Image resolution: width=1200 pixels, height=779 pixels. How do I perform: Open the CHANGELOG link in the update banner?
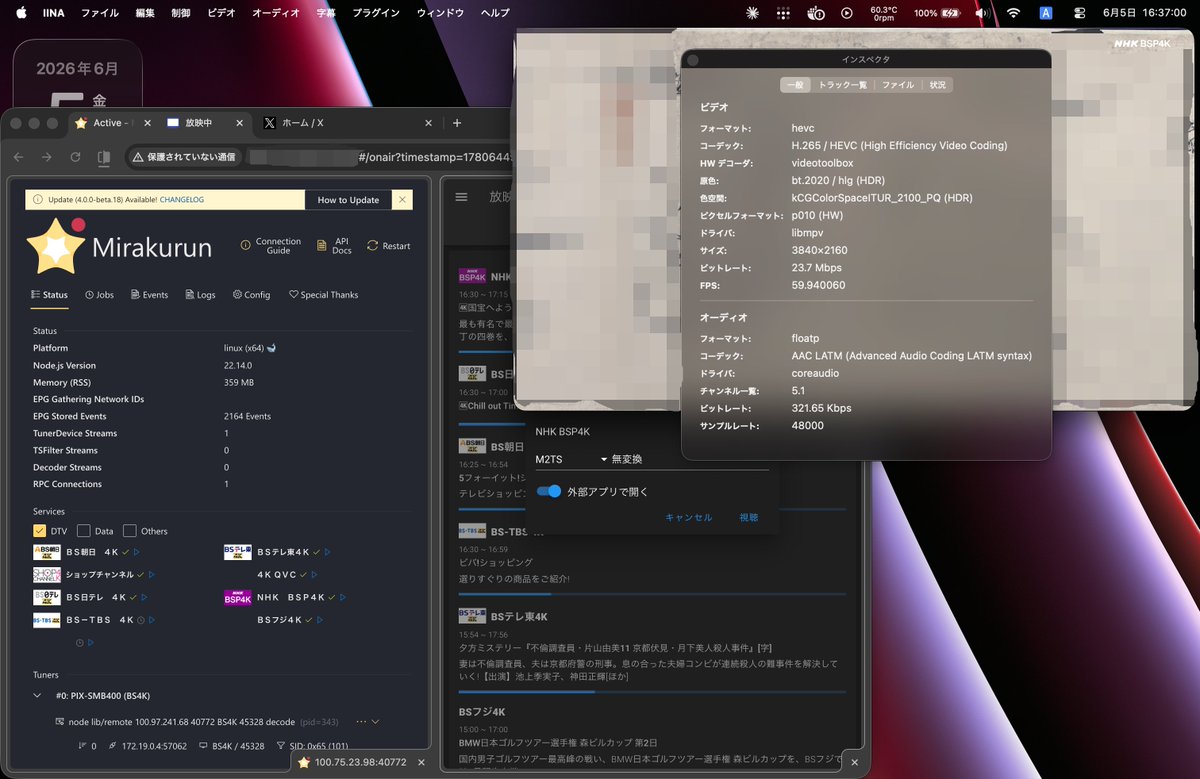182,200
